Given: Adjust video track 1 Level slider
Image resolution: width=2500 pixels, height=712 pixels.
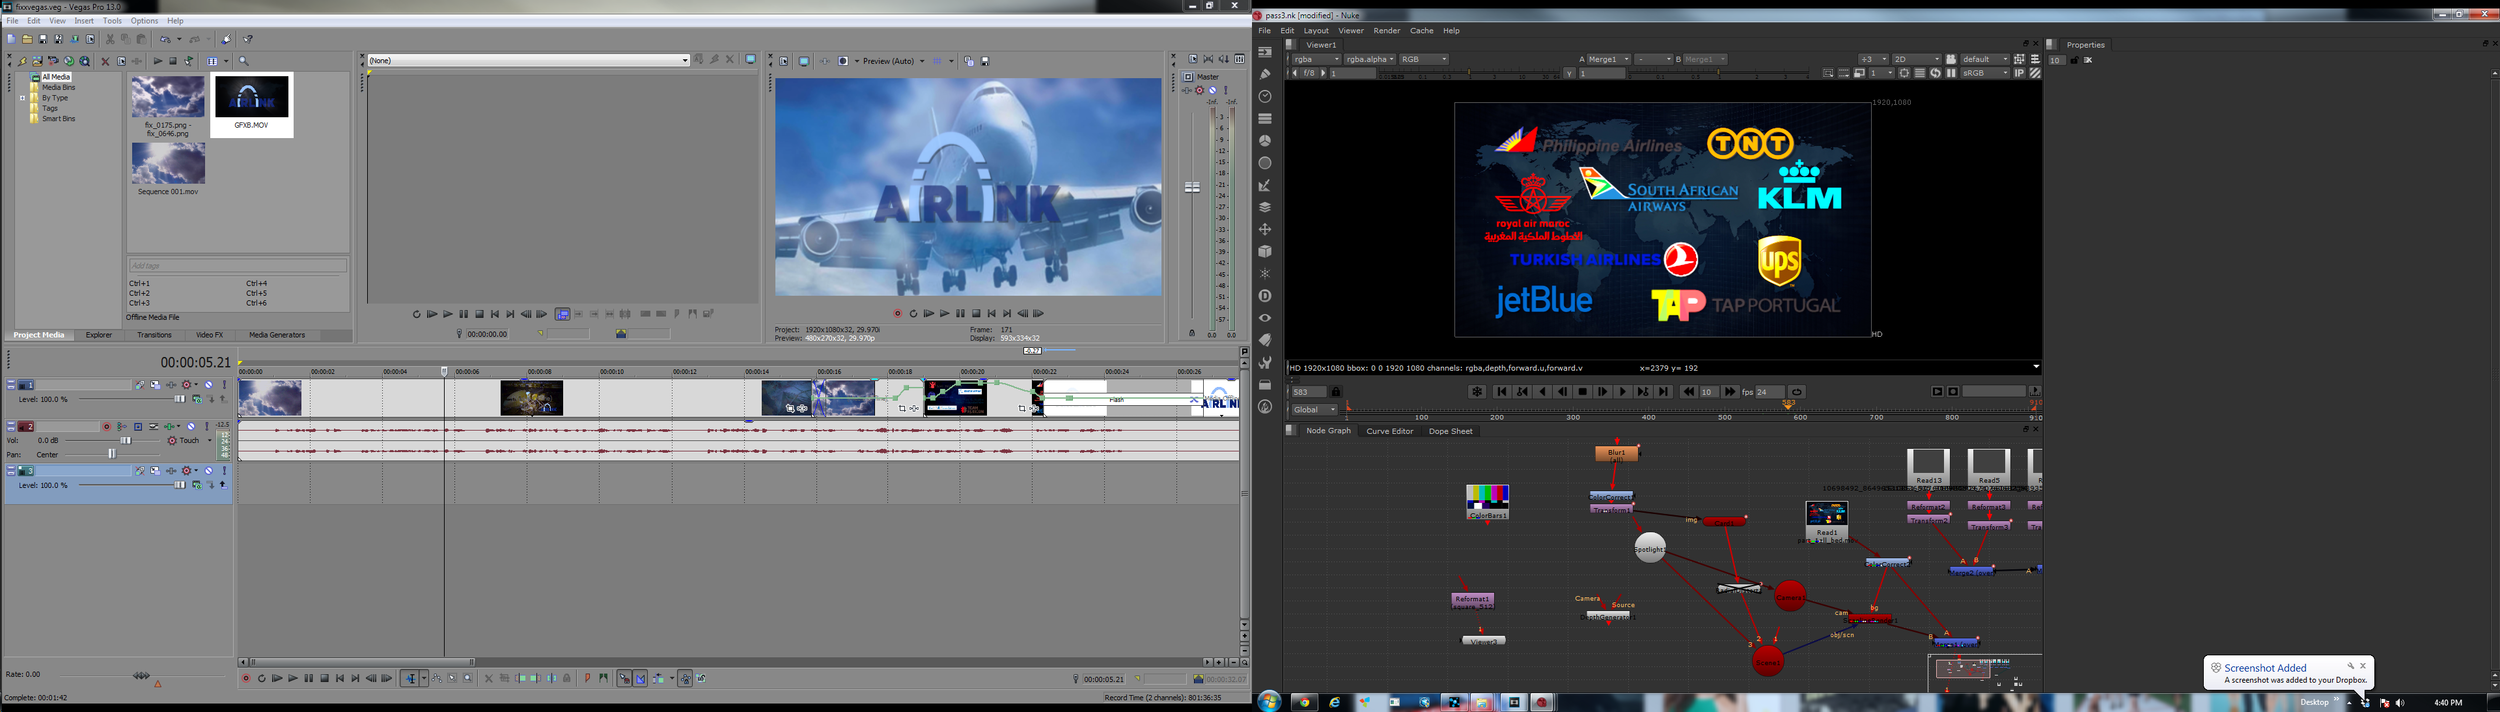Looking at the screenshot, I should click(180, 399).
